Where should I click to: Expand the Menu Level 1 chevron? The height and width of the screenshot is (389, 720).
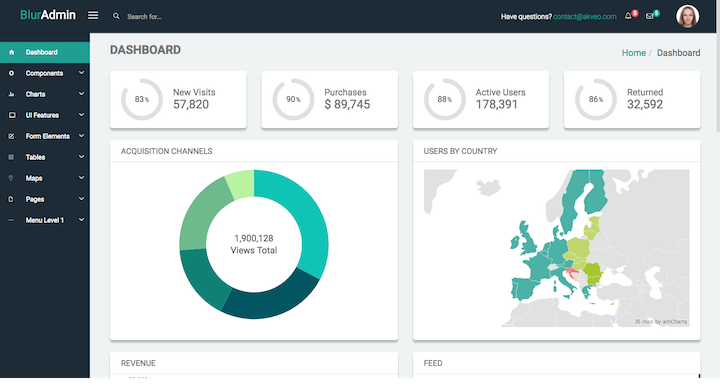pos(81,220)
